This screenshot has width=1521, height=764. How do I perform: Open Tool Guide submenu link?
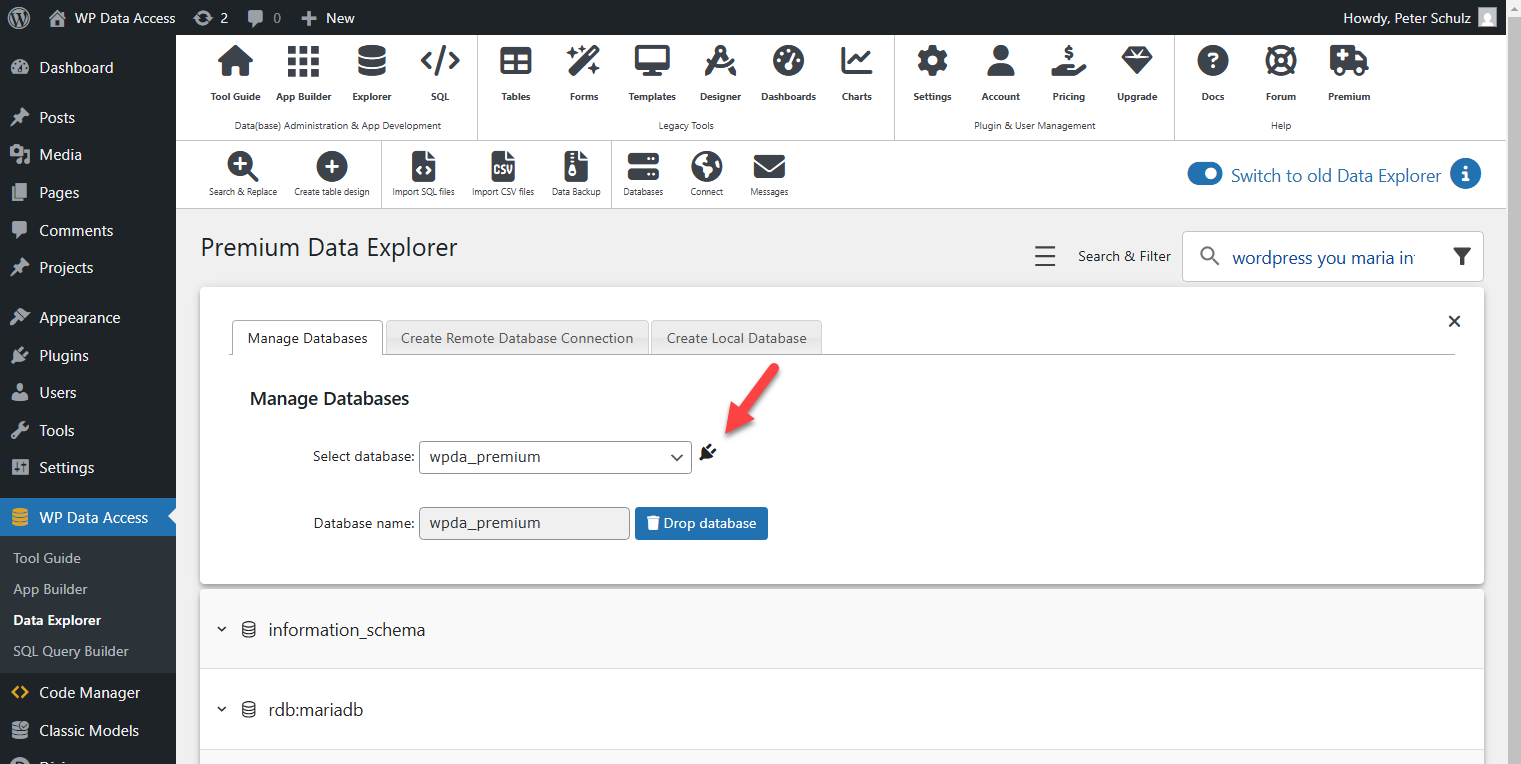[x=47, y=558]
